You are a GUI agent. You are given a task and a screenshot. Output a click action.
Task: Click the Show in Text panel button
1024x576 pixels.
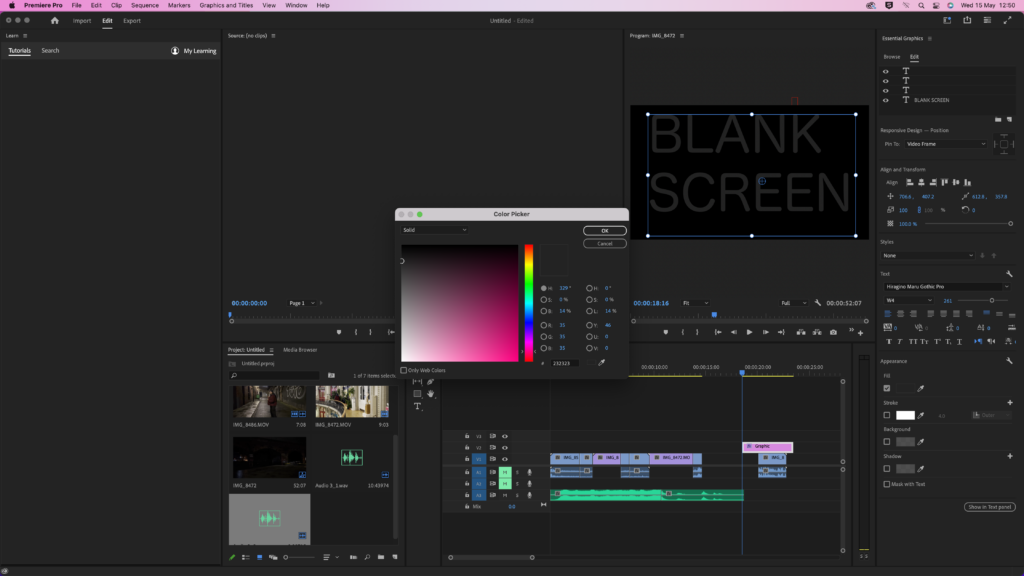pyautogui.click(x=989, y=507)
